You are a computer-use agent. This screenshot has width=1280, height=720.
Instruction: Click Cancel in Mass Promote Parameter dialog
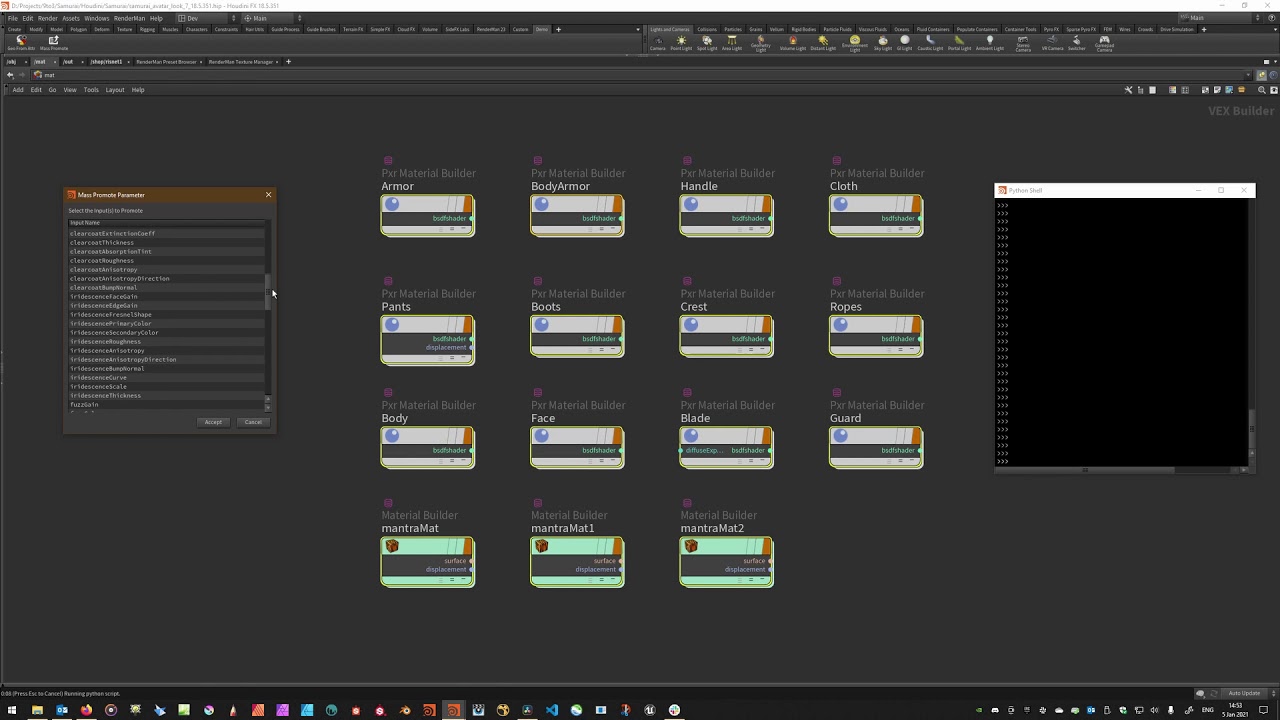[x=253, y=422]
